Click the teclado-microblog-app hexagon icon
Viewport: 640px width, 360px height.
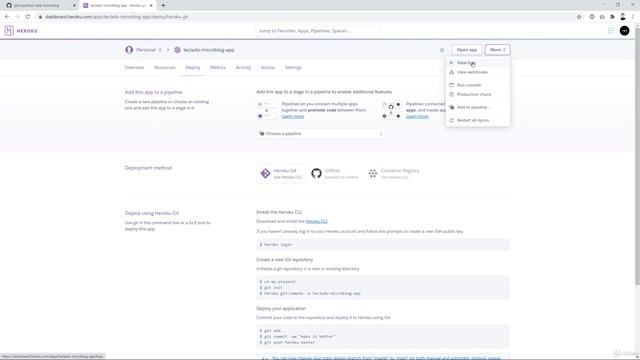(177, 50)
